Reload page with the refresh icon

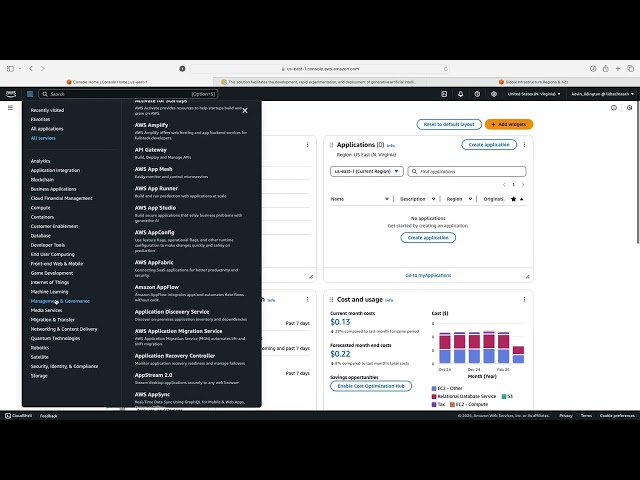446,69
